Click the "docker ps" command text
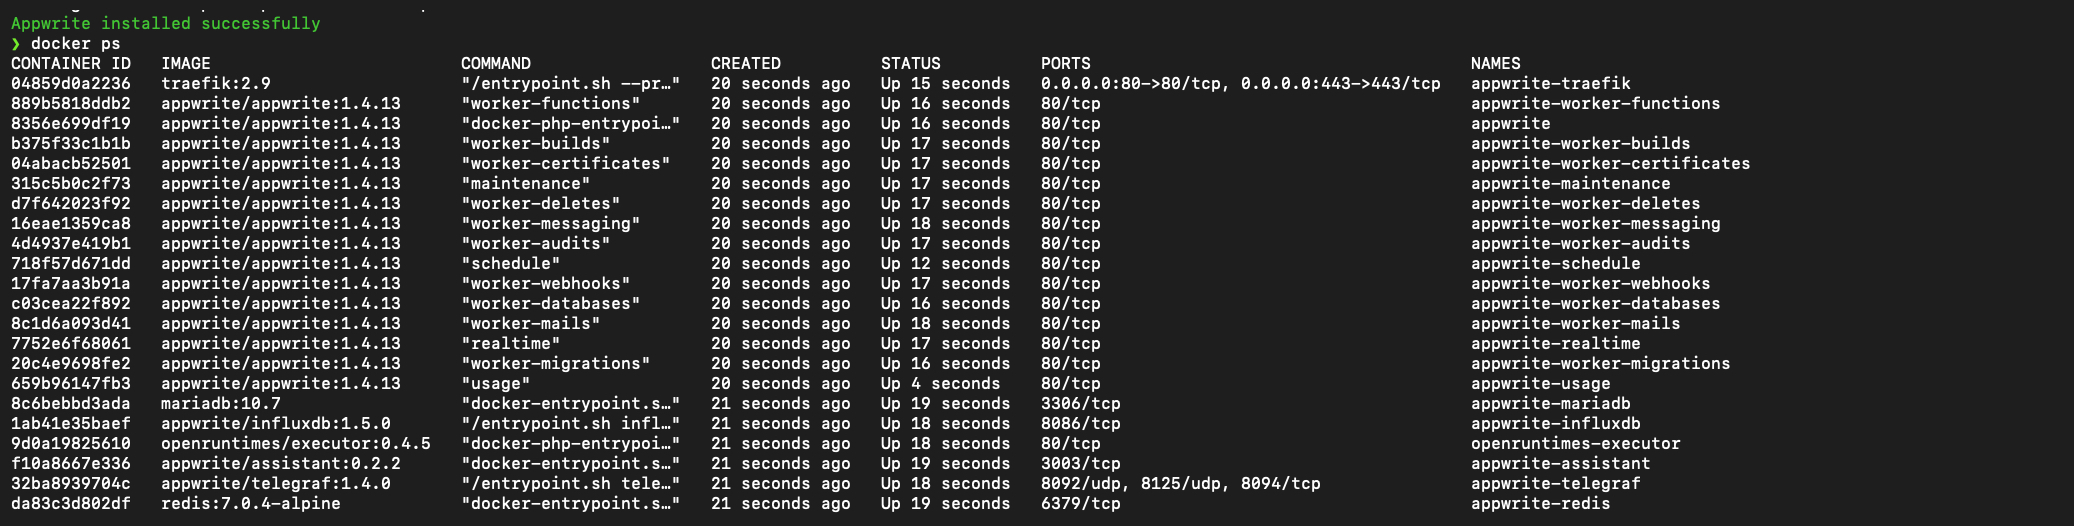2074x526 pixels. point(75,43)
